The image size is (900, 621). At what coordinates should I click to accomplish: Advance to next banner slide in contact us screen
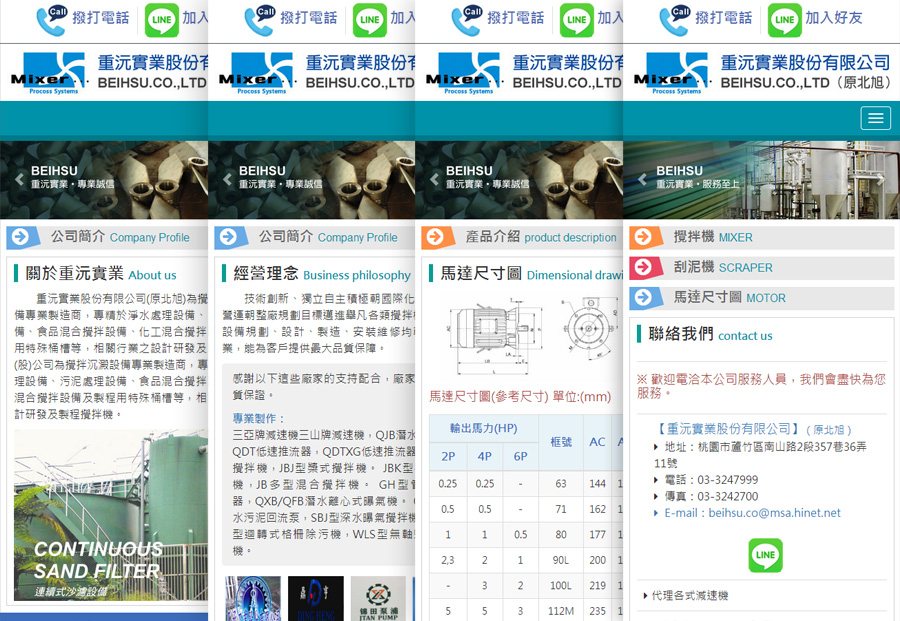[881, 180]
